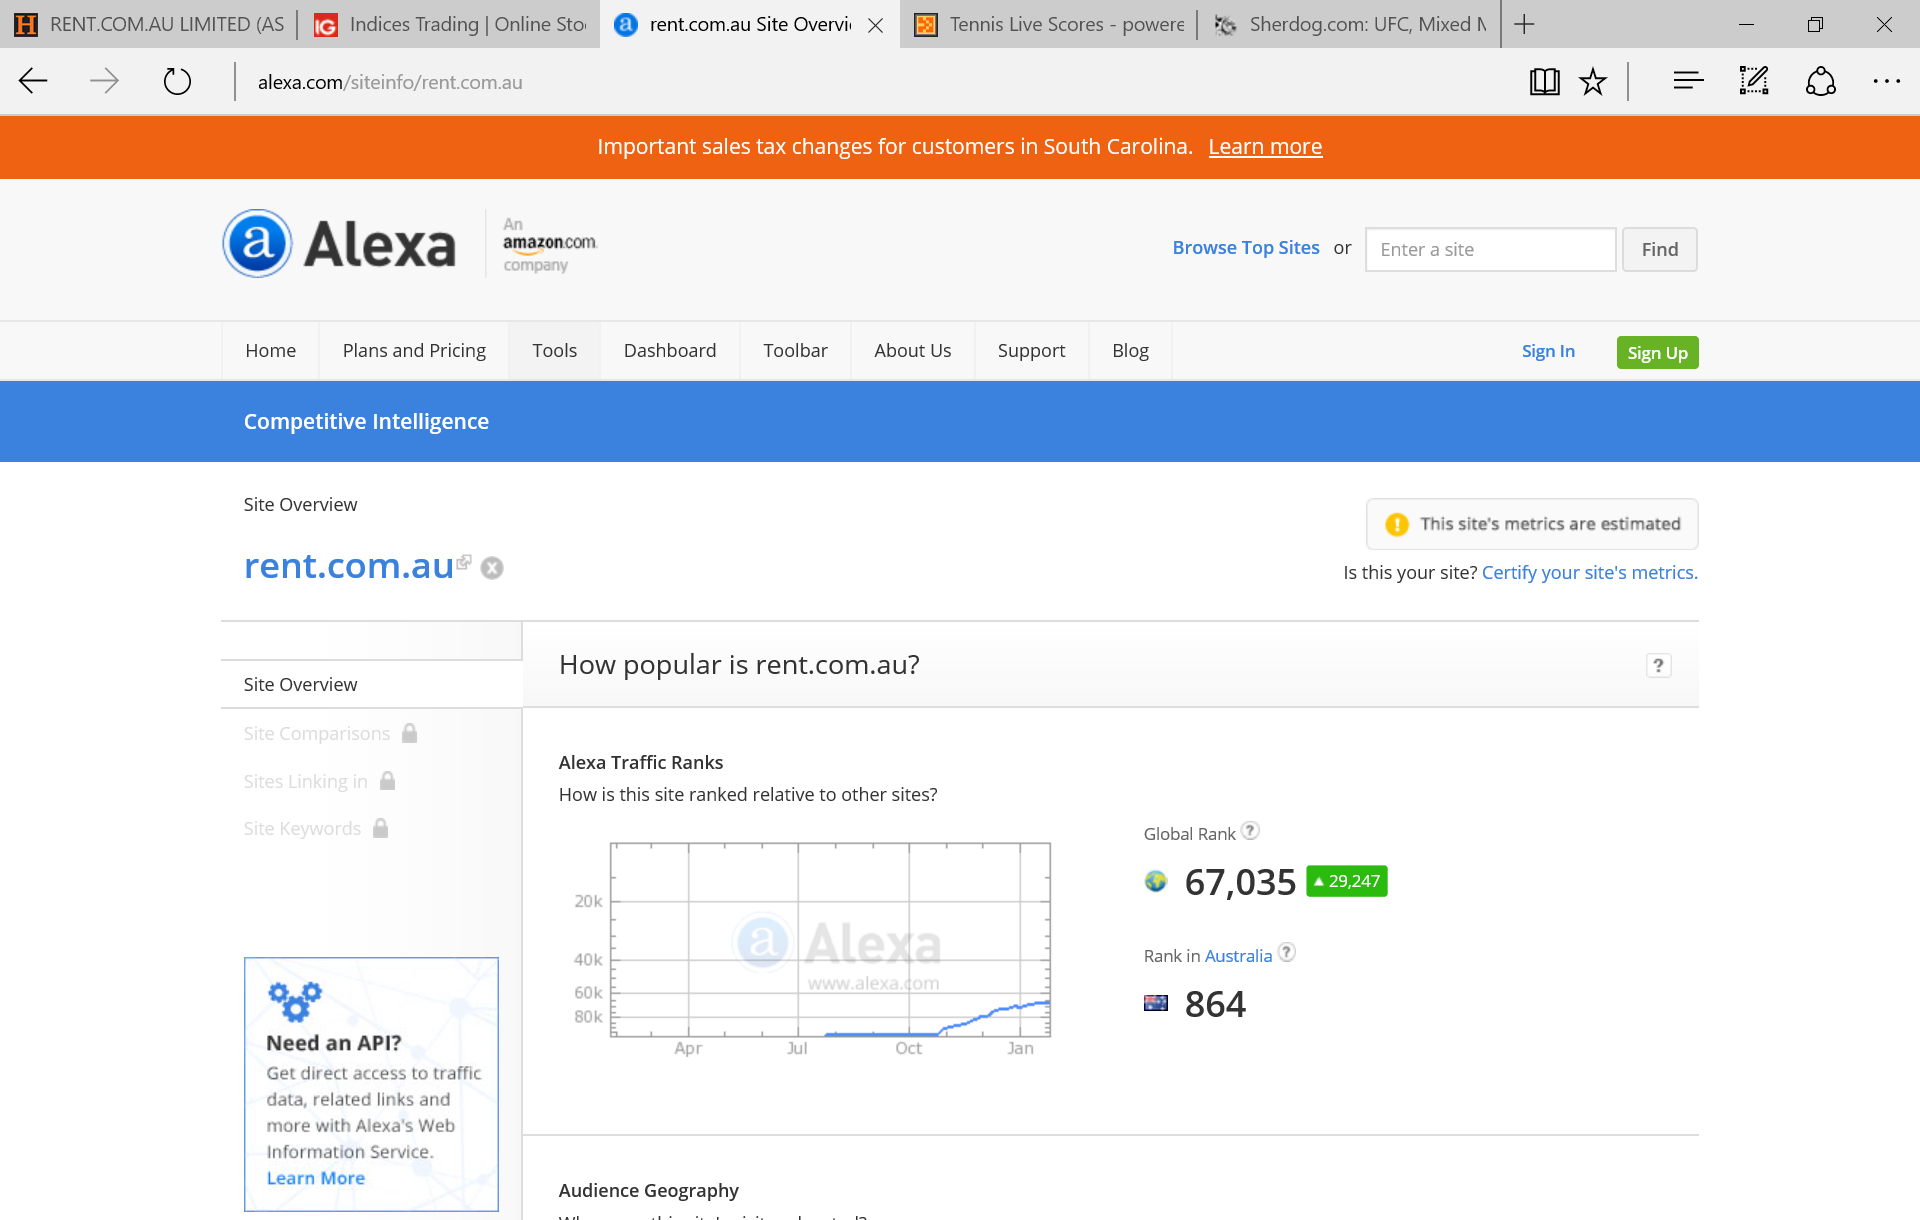
Task: Select Site Overview in sidebar
Action: coord(372,684)
